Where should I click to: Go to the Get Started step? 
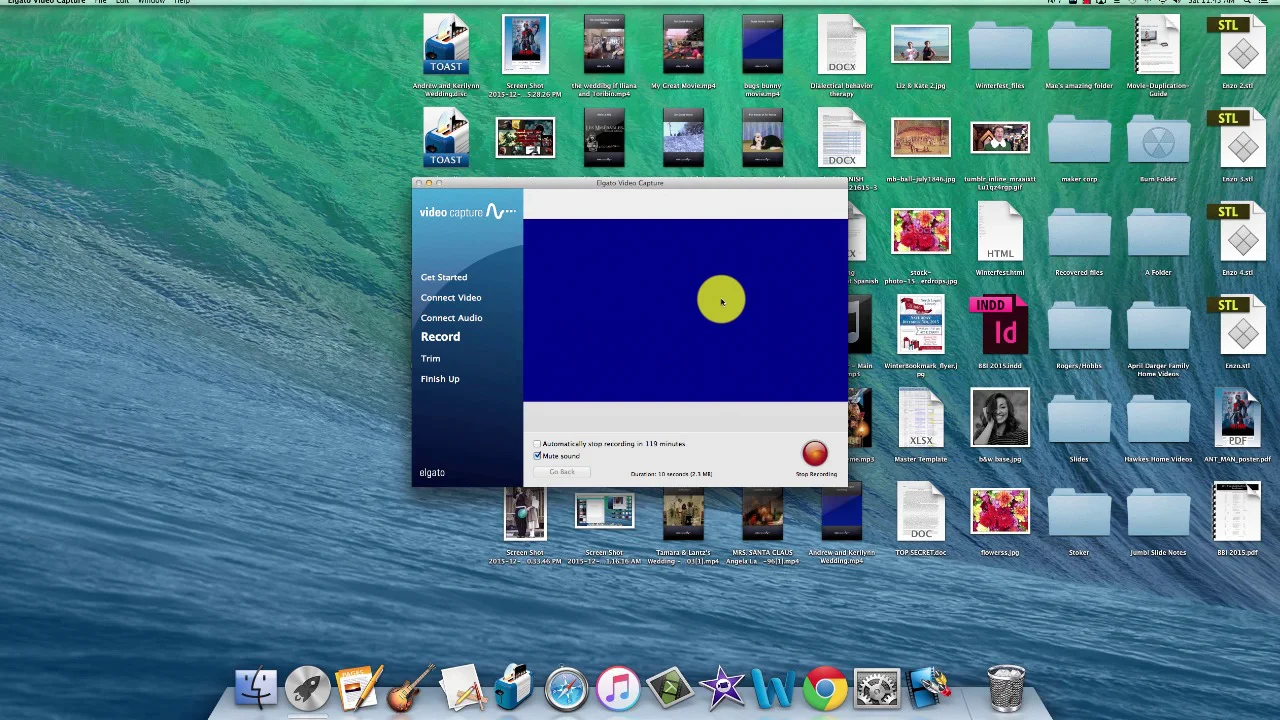click(443, 277)
